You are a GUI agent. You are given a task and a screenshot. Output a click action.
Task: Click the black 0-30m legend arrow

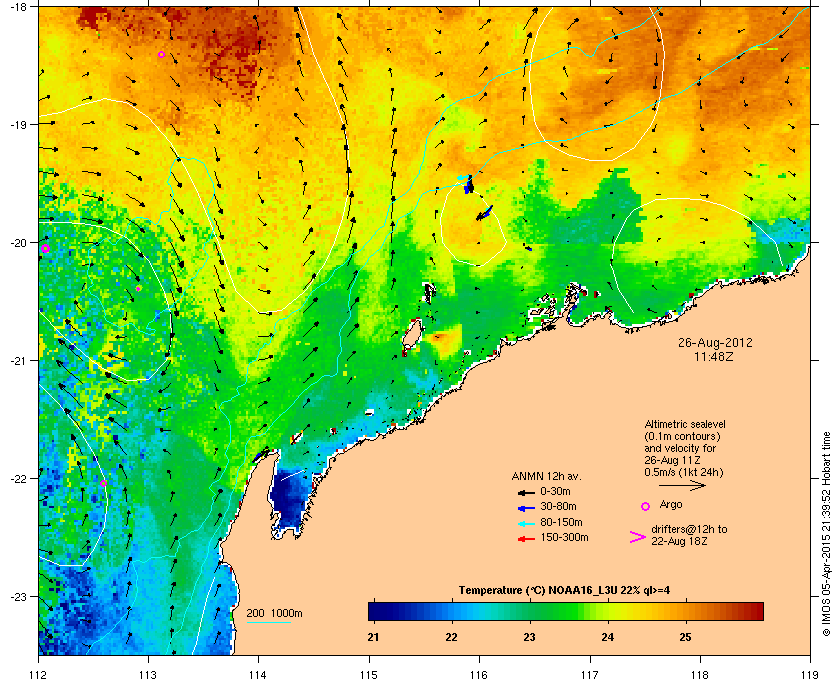coord(526,492)
